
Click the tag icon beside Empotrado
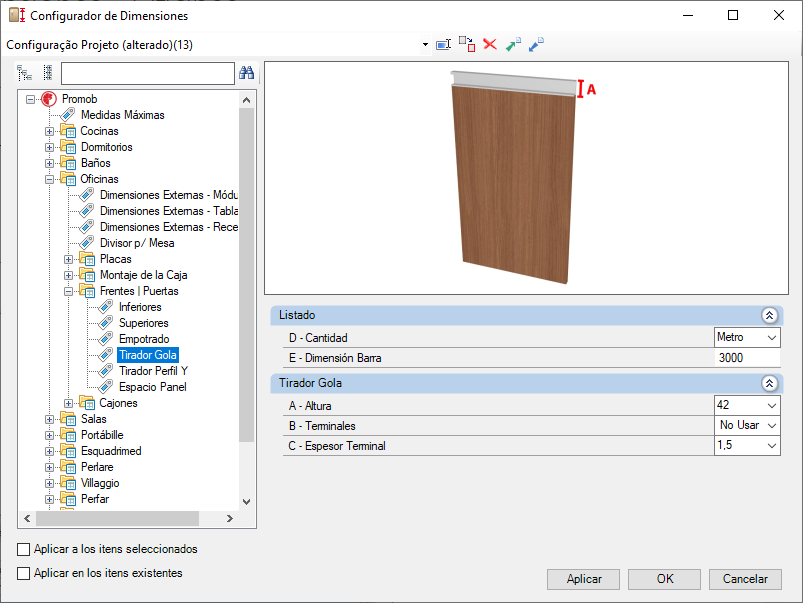pyautogui.click(x=106, y=339)
